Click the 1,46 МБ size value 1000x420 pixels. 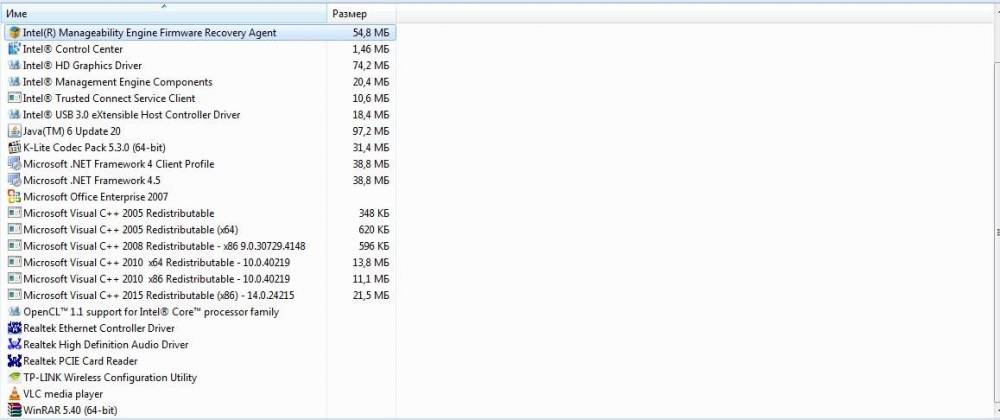[371, 49]
